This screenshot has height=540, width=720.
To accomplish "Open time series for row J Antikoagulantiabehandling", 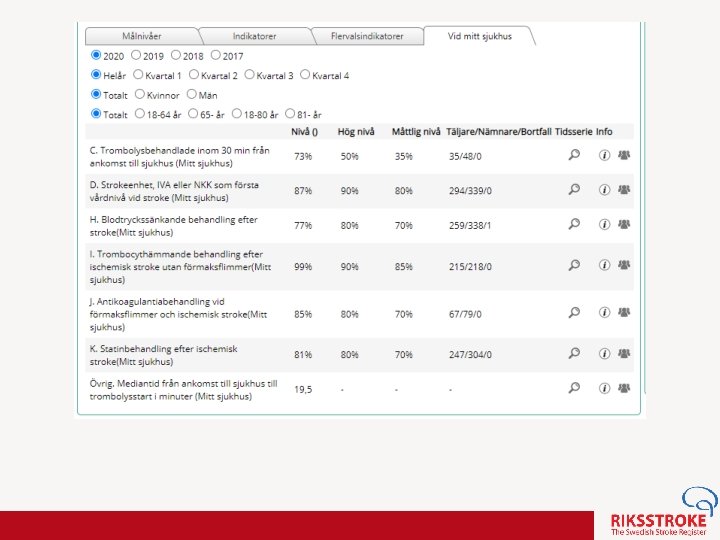I will tap(574, 313).
